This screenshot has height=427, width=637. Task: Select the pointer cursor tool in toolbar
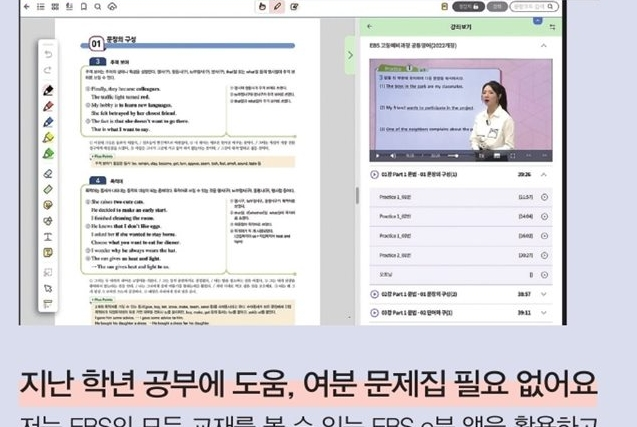47,288
